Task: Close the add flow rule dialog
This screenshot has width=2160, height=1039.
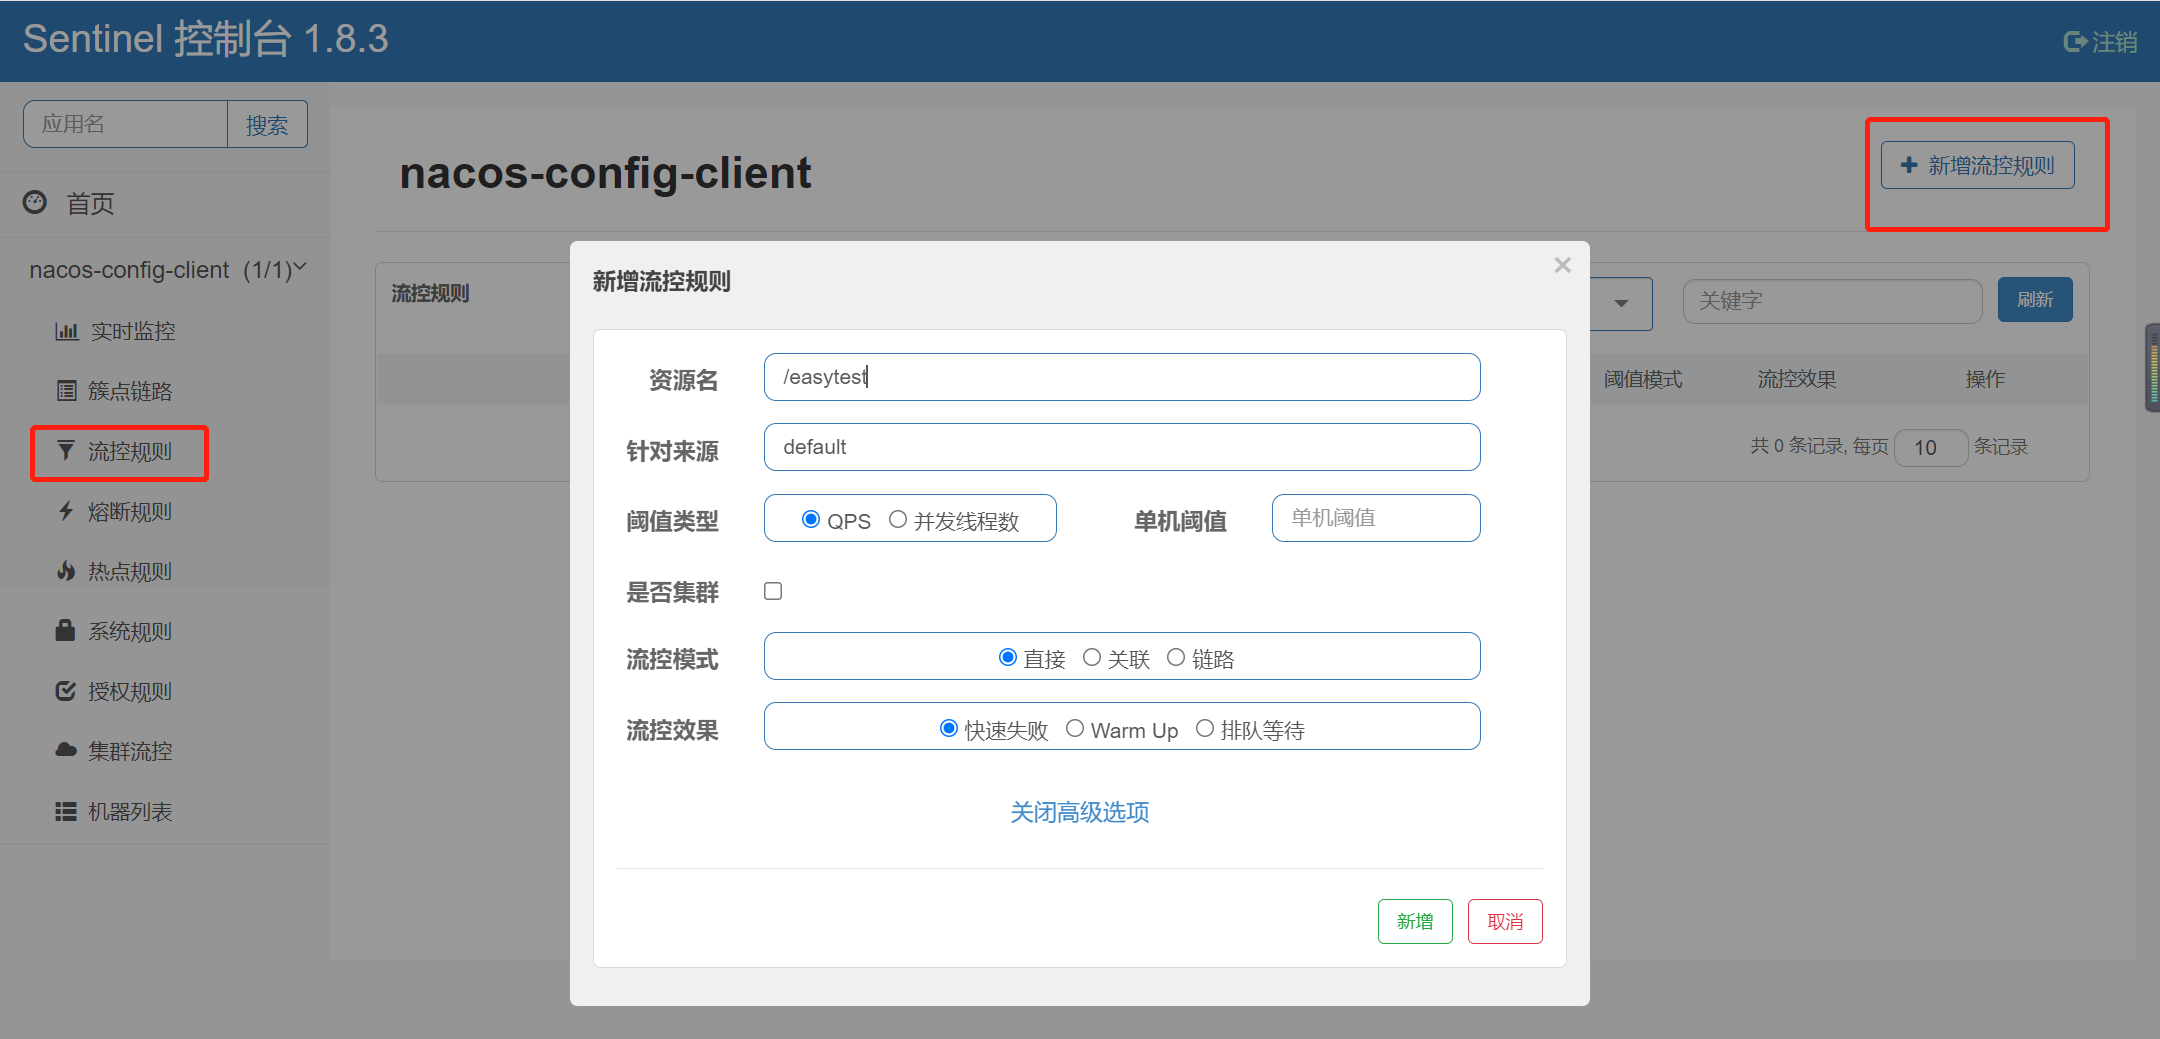Action: pyautogui.click(x=1563, y=265)
